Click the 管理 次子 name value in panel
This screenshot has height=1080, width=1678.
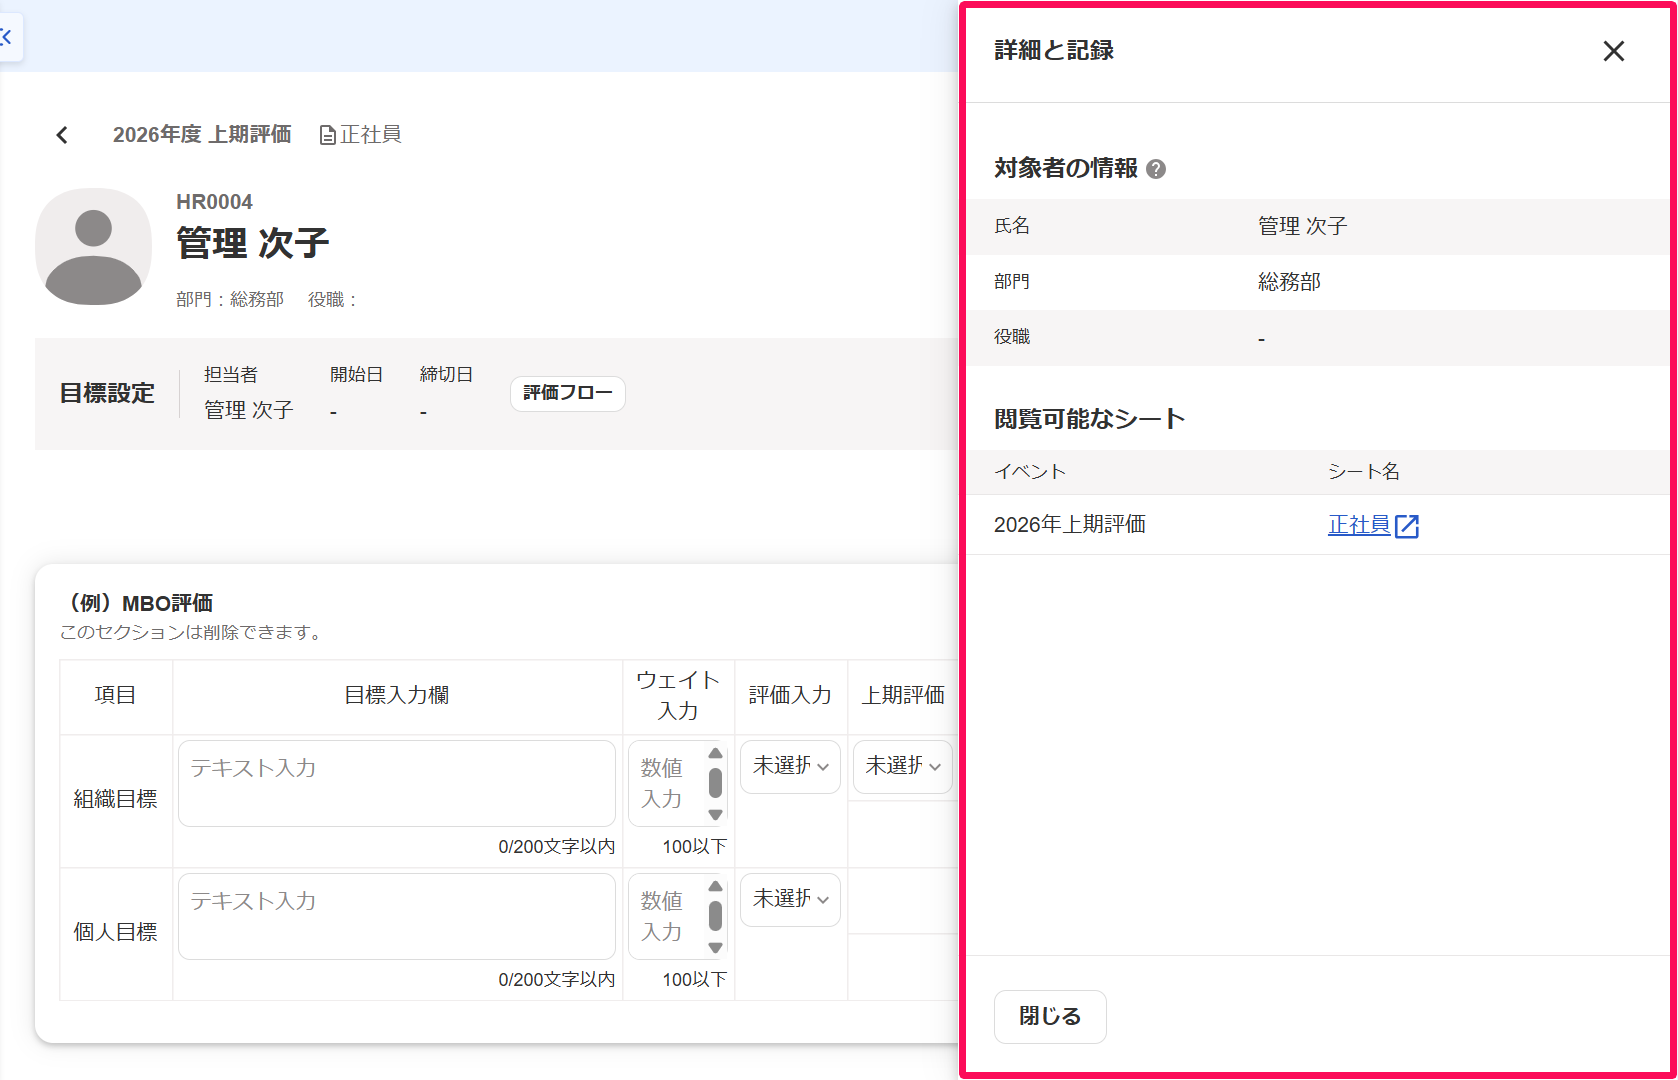[x=1302, y=226]
